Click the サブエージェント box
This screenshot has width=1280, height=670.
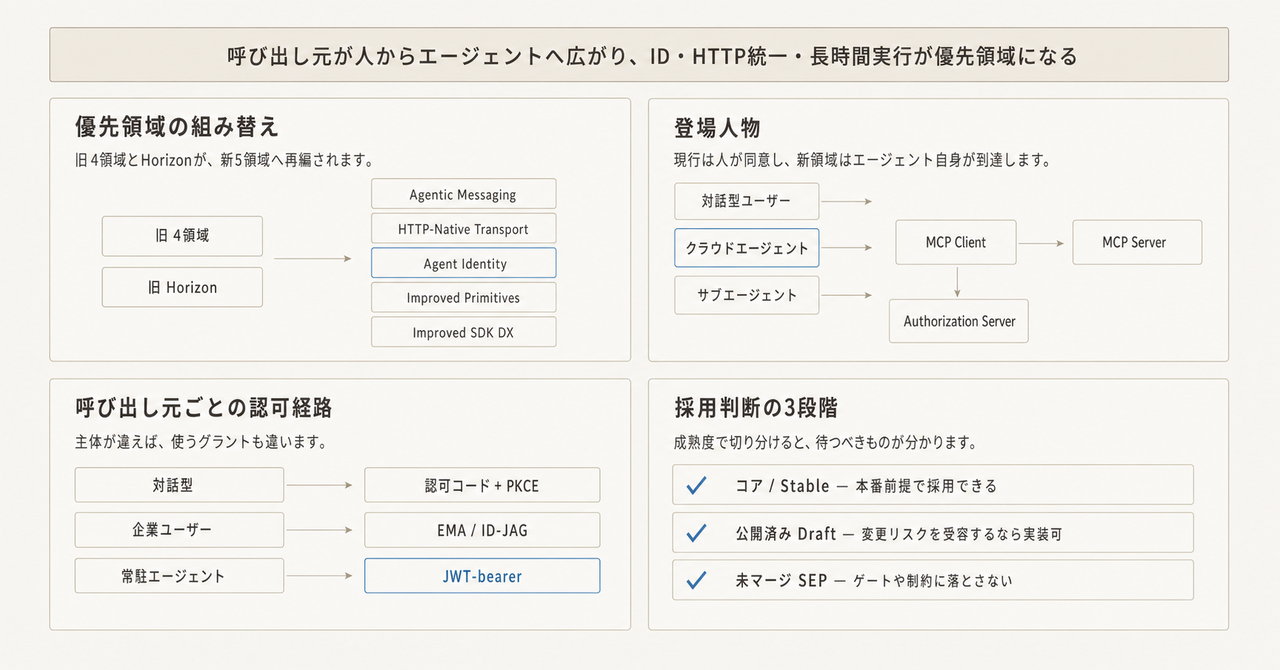(x=747, y=295)
